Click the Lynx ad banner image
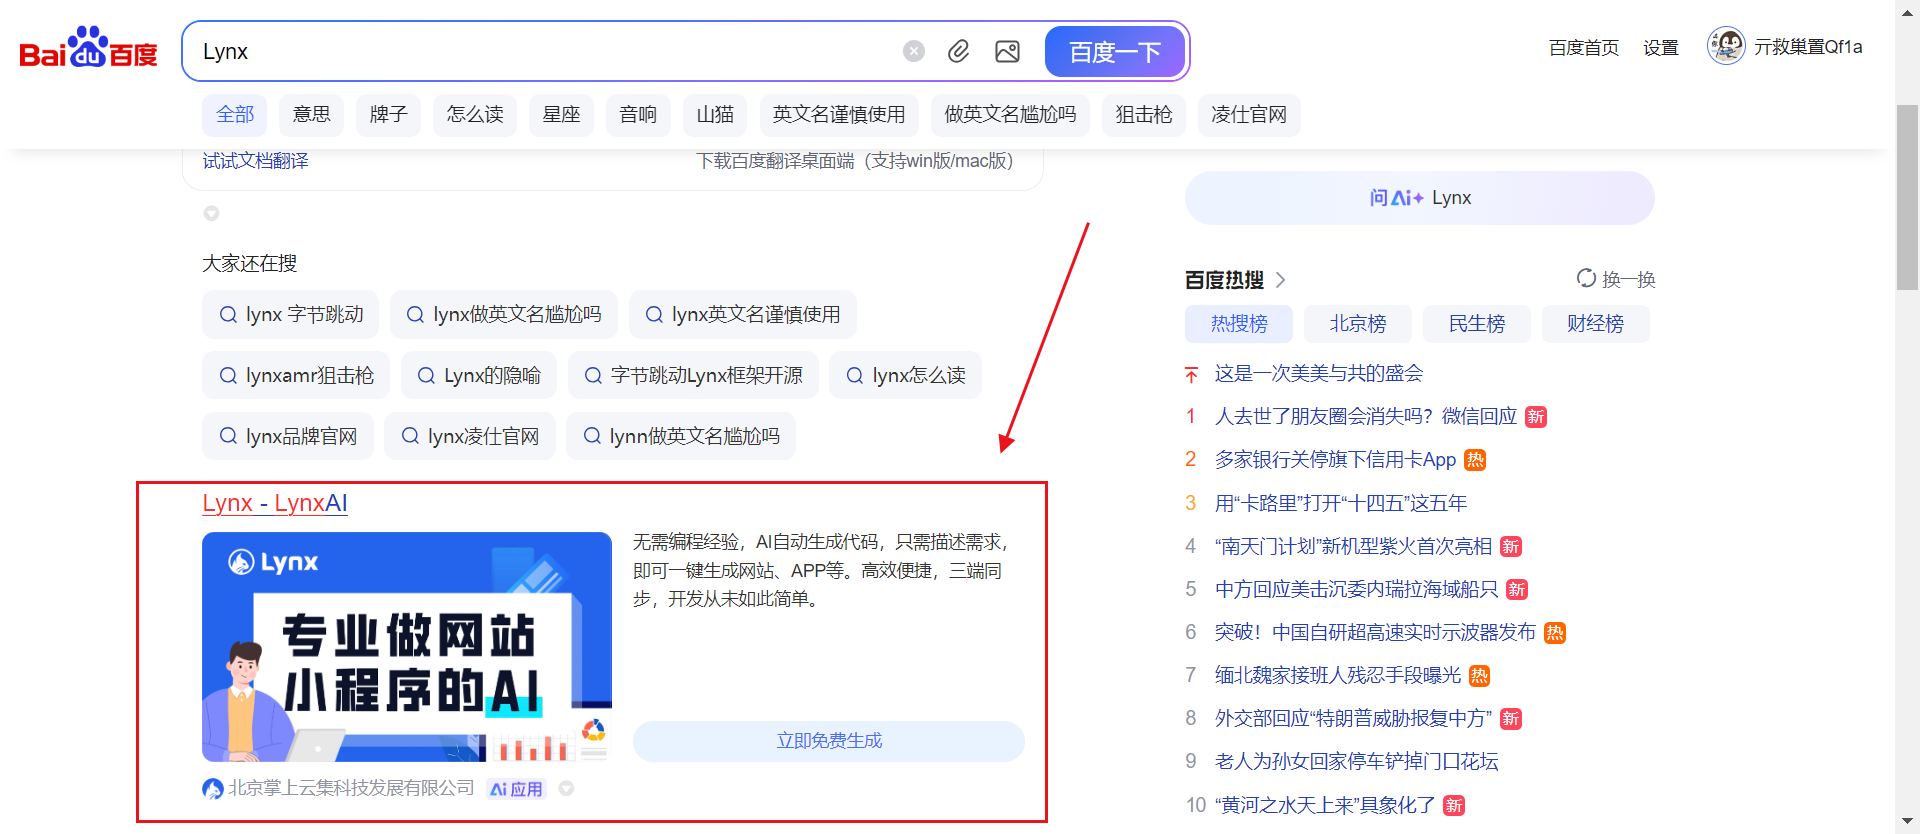1920x834 pixels. click(407, 647)
